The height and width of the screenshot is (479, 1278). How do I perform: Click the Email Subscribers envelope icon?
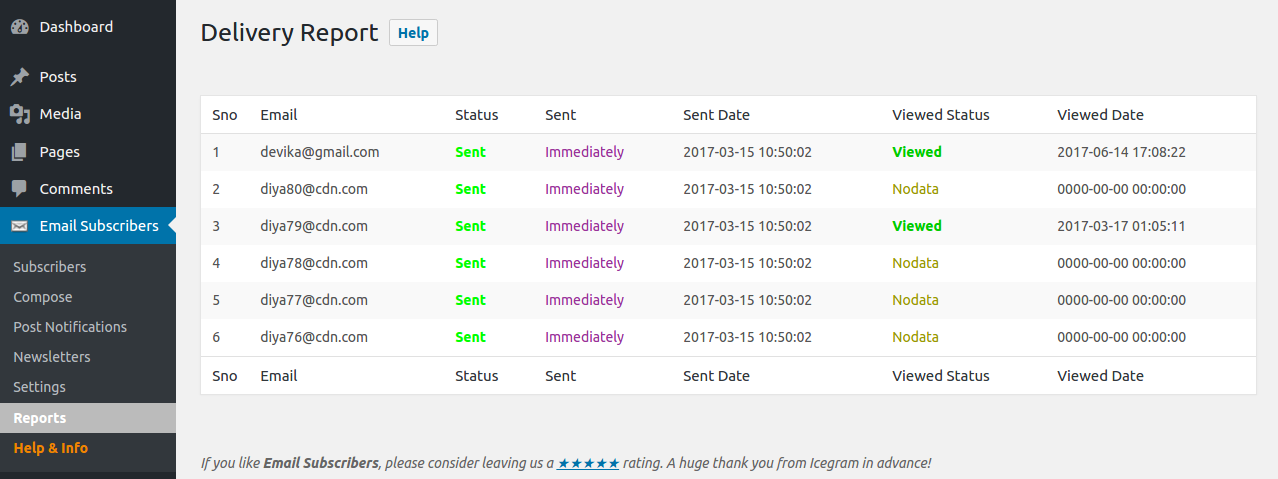click(x=20, y=226)
